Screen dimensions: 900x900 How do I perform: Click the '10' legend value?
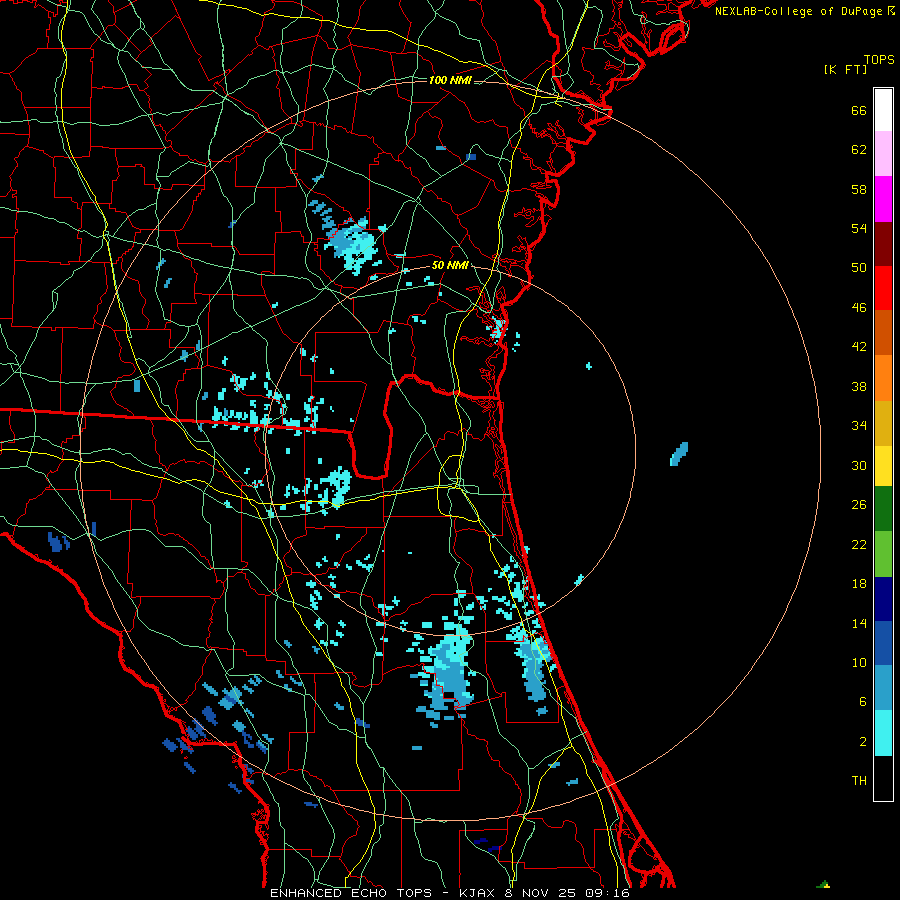coord(859,663)
